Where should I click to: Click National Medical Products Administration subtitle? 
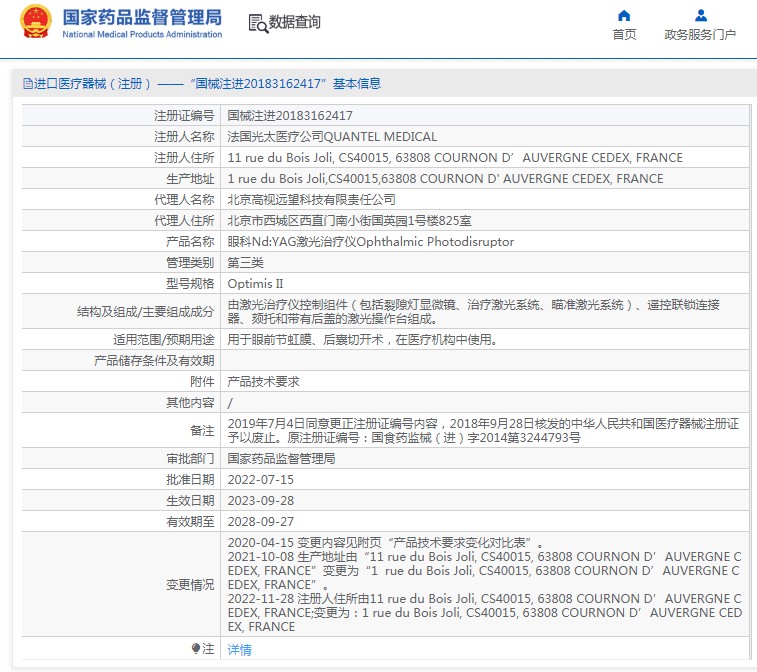tap(142, 34)
